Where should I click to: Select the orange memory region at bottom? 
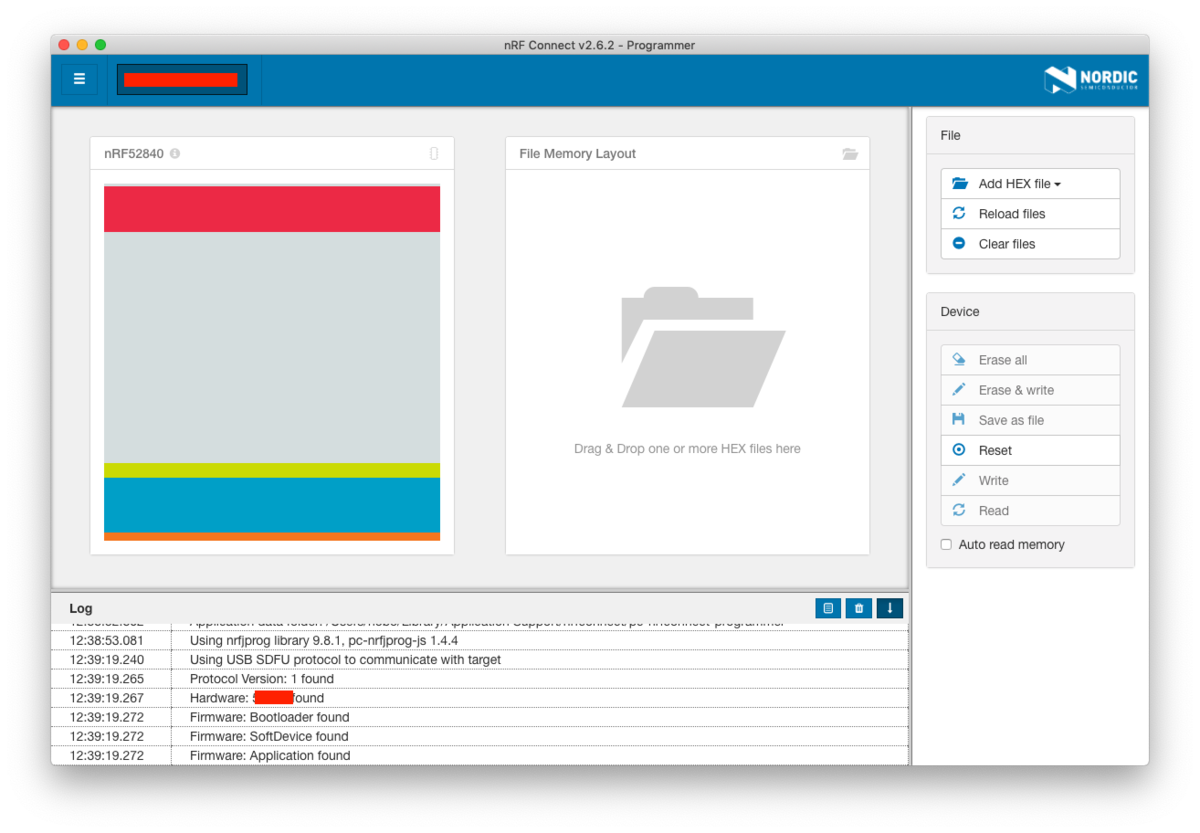[272, 537]
